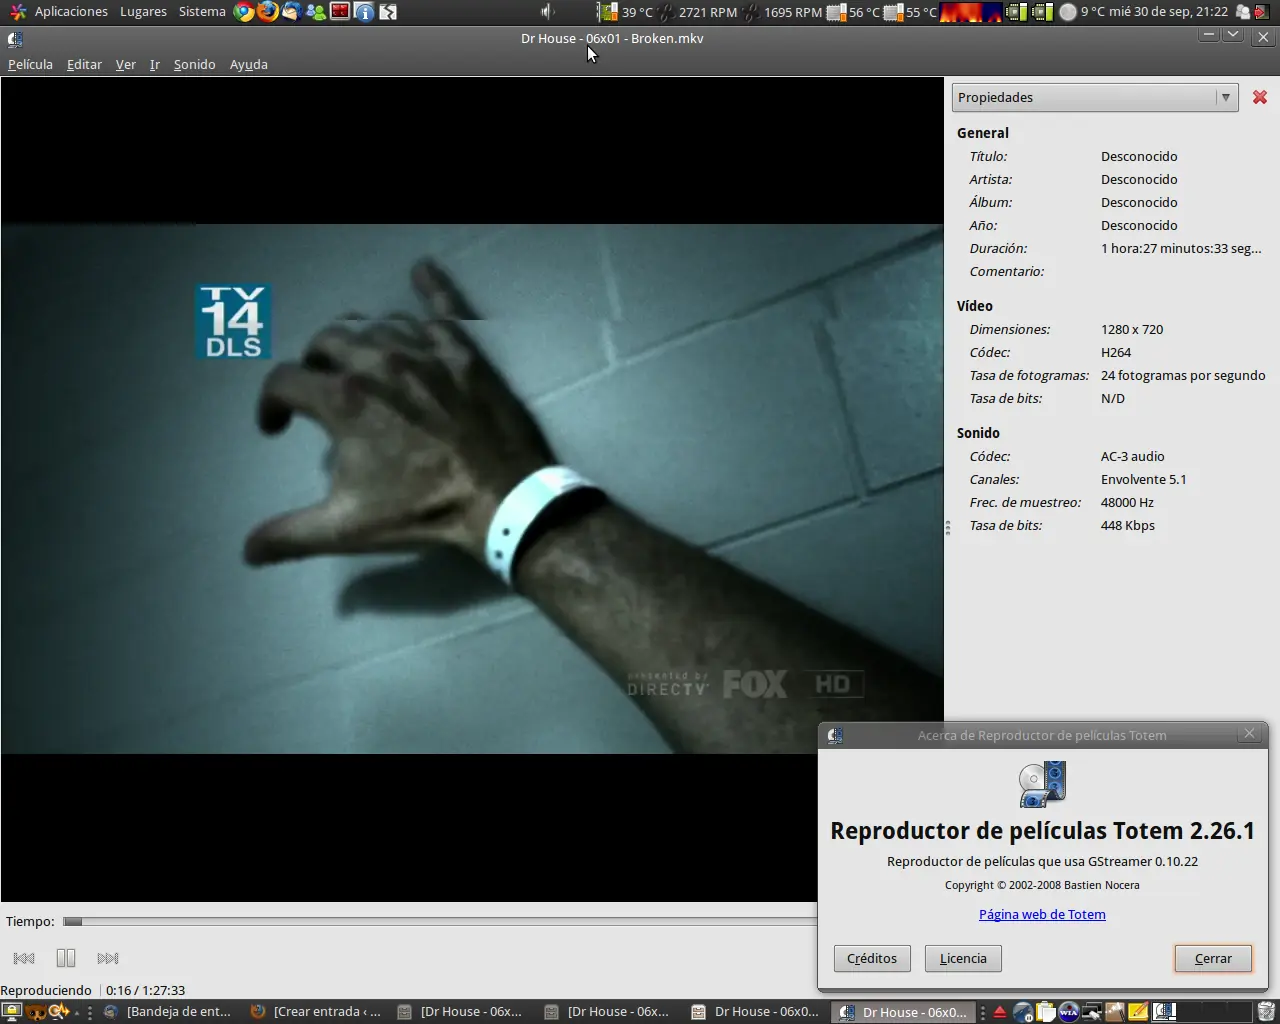Image resolution: width=1280 pixels, height=1024 pixels.
Task: Open the Ir menu
Action: click(155, 64)
